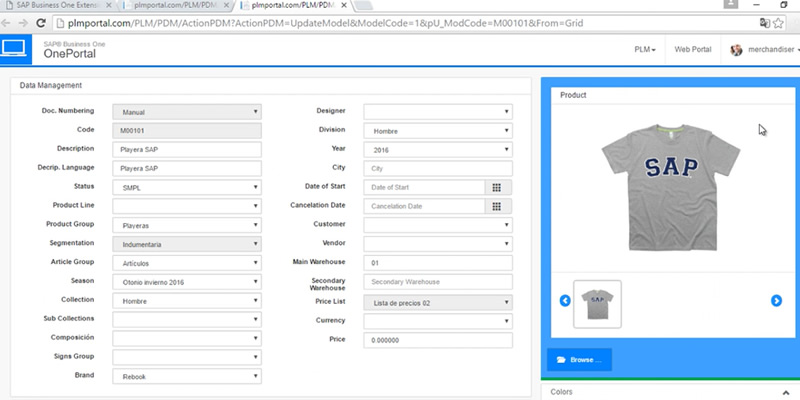Show the next product image
800x400 pixels.
point(776,301)
